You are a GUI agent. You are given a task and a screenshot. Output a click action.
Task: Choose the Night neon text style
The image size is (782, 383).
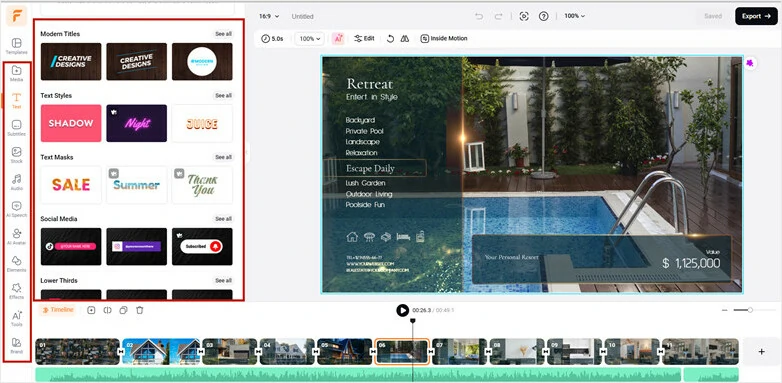coord(137,123)
